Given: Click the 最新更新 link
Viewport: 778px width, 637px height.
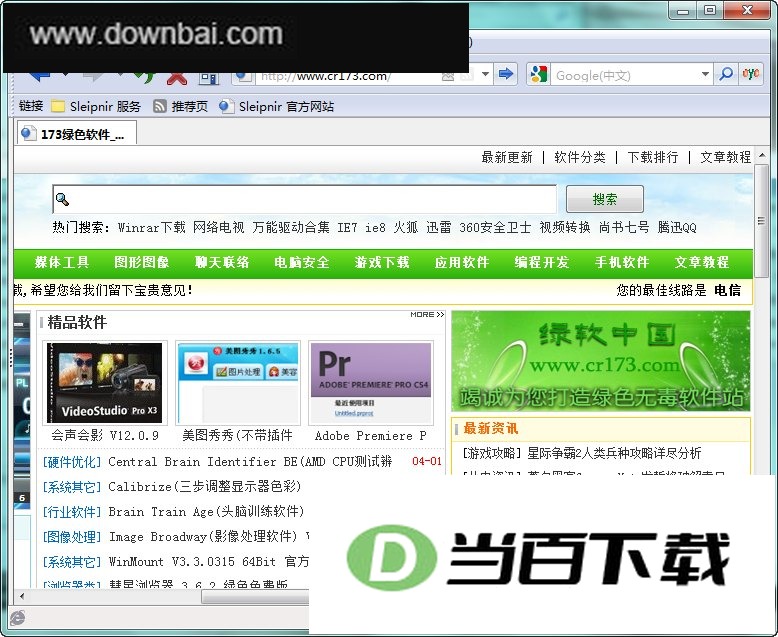Looking at the screenshot, I should tap(507, 157).
